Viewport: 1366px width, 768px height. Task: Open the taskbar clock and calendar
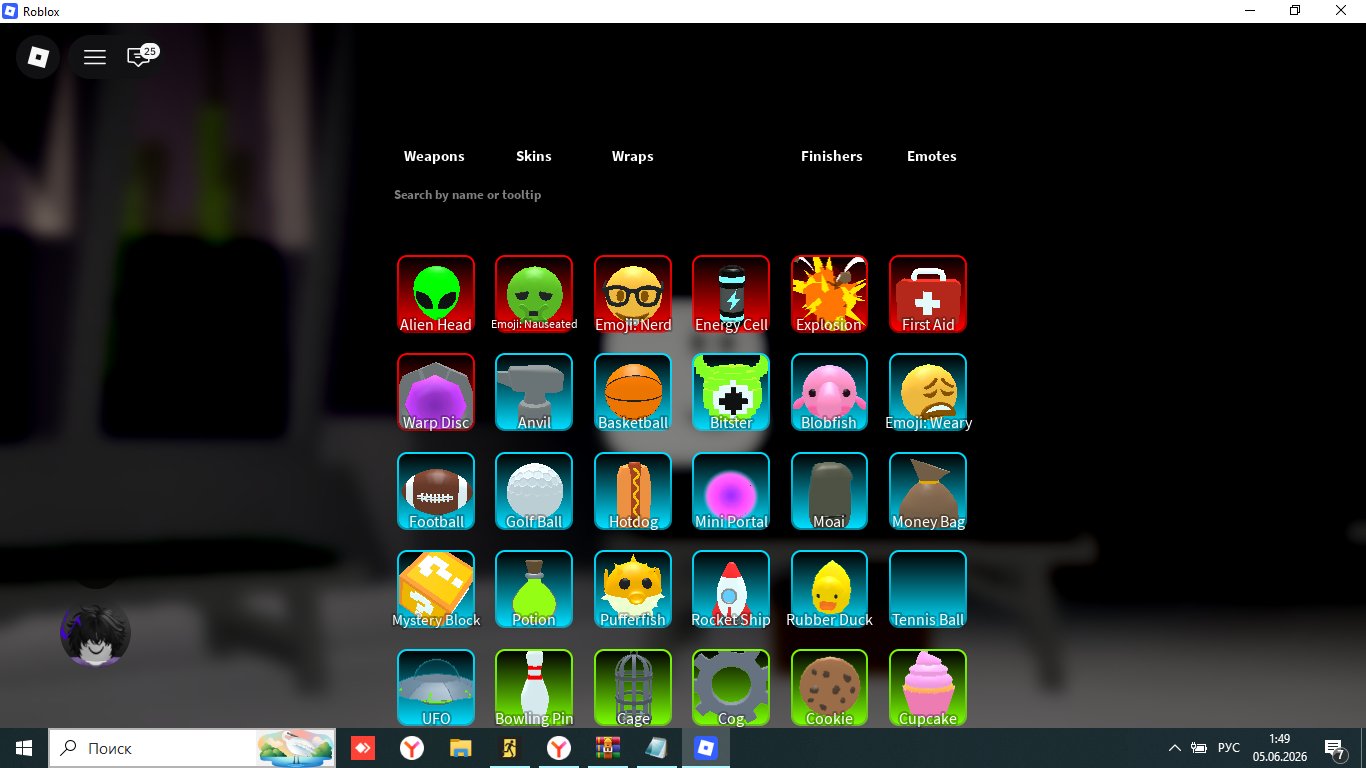pyautogui.click(x=1279, y=748)
